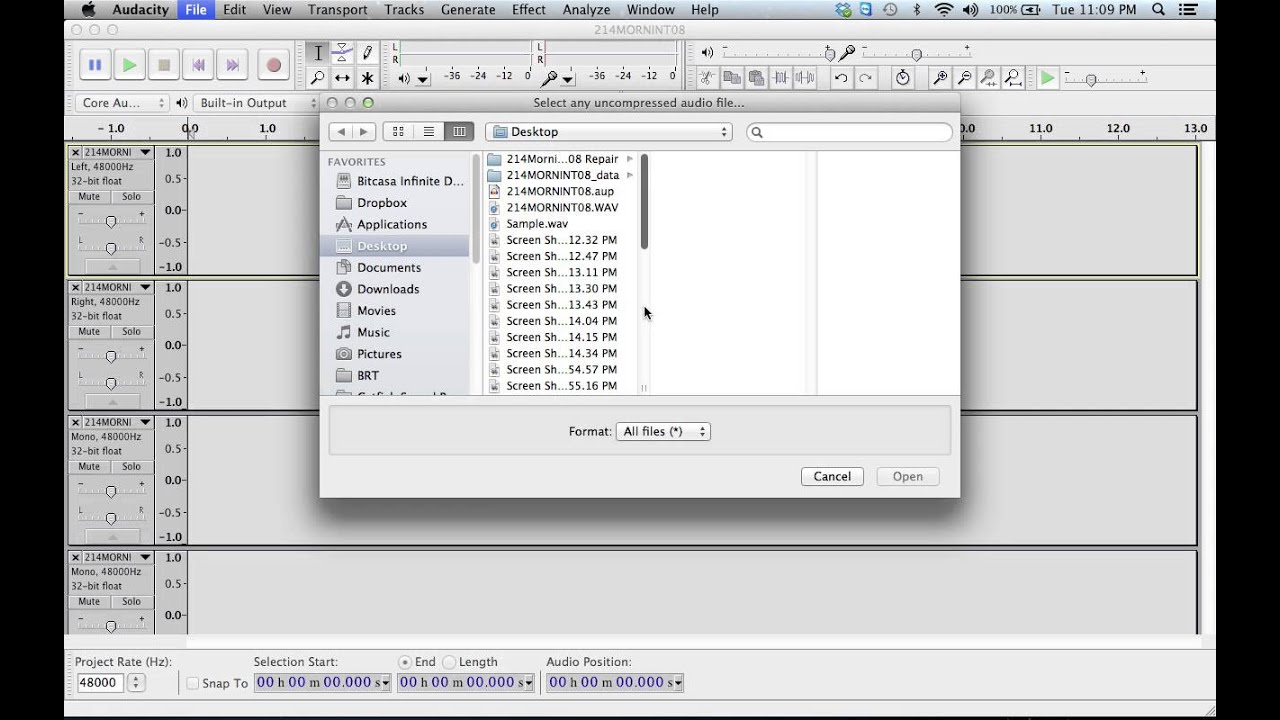Select the Draw pencil tool
This screenshot has height=720, width=1280.
coord(367,53)
